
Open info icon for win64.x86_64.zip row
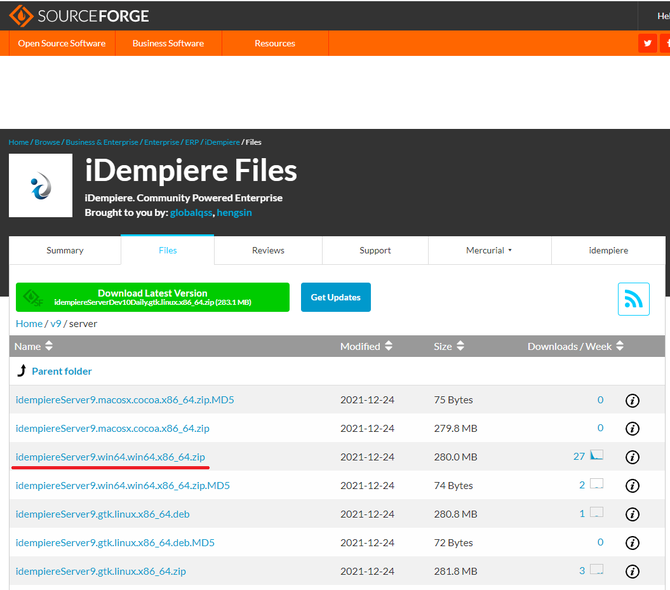(632, 457)
